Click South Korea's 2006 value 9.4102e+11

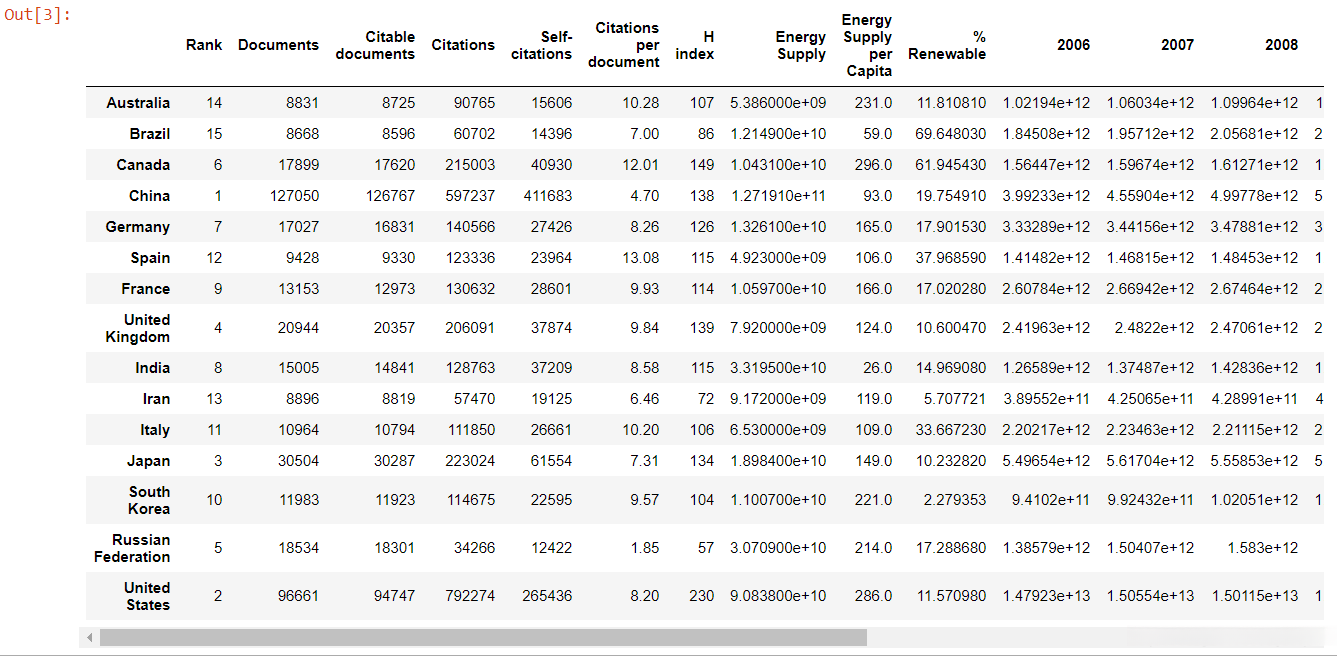(1051, 500)
